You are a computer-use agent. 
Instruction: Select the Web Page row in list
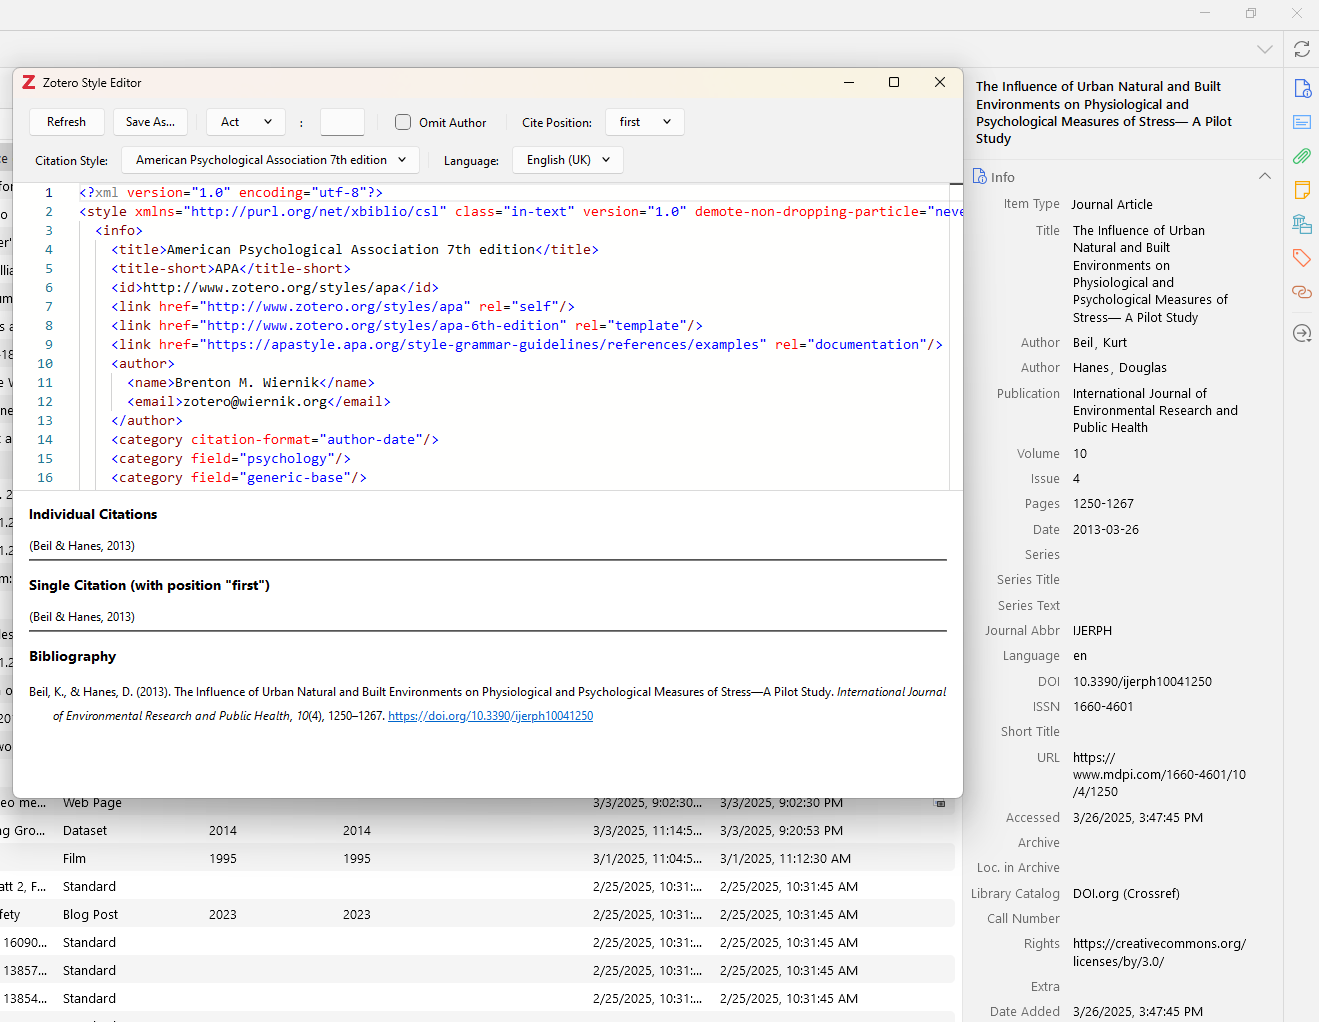(x=477, y=804)
